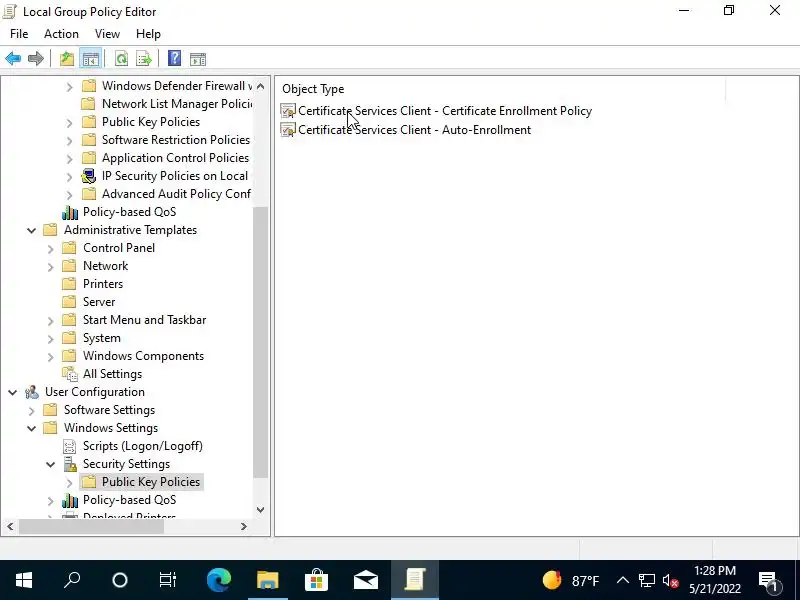The image size is (800, 600).
Task: Show hidden tray icons chevron
Action: pyautogui.click(x=622, y=580)
